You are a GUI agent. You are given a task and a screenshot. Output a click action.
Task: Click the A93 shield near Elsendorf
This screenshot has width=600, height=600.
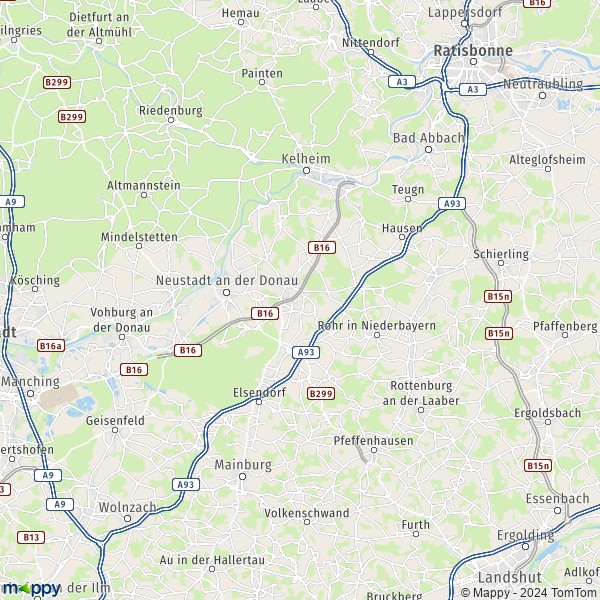point(306,352)
